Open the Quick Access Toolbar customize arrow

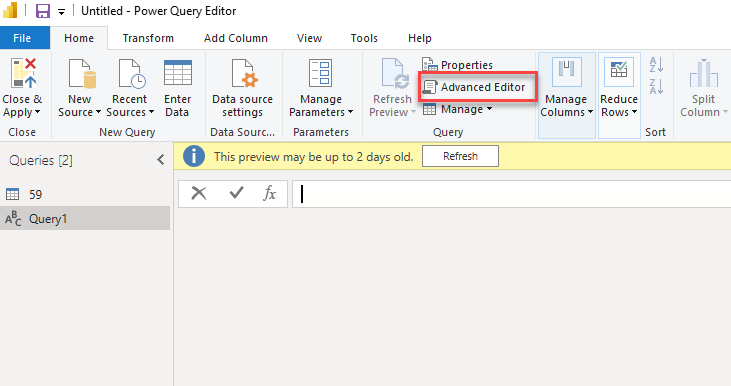[62, 12]
